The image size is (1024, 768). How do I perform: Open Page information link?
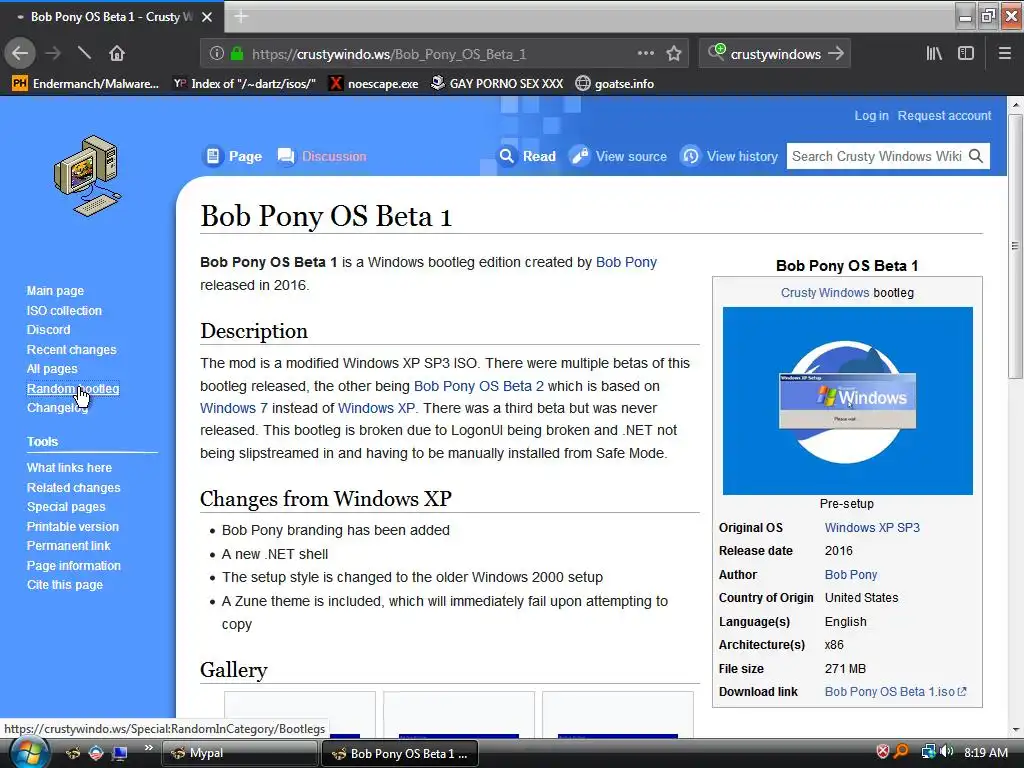point(74,566)
